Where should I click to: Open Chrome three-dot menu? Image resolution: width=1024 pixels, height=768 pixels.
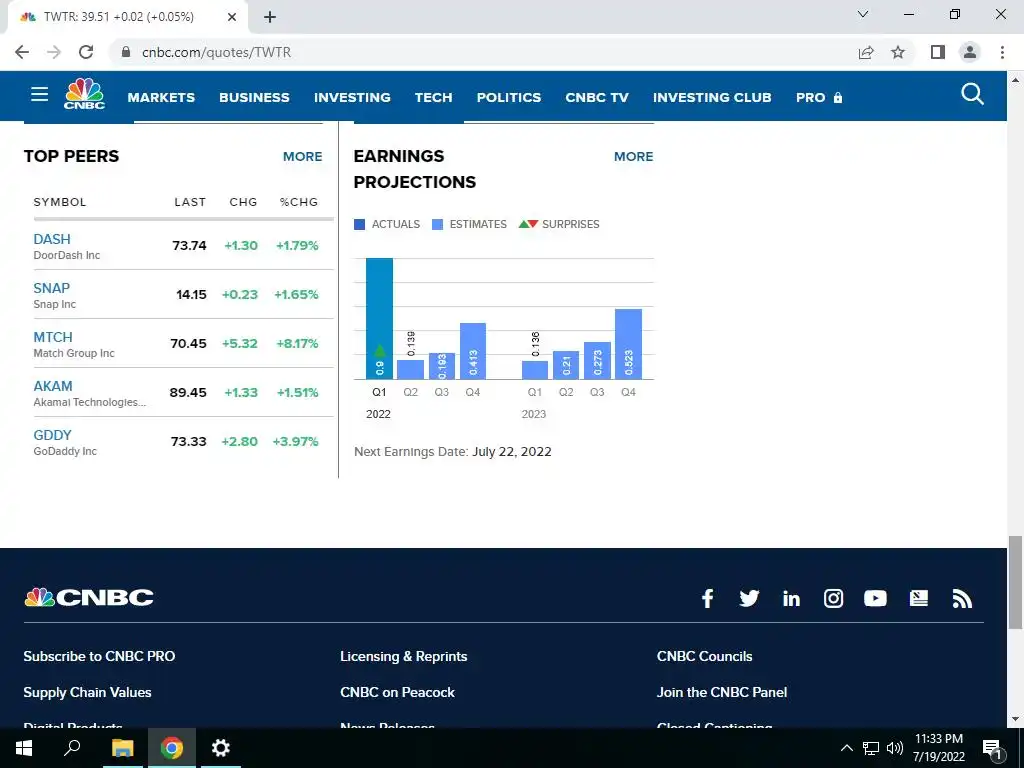click(1002, 52)
